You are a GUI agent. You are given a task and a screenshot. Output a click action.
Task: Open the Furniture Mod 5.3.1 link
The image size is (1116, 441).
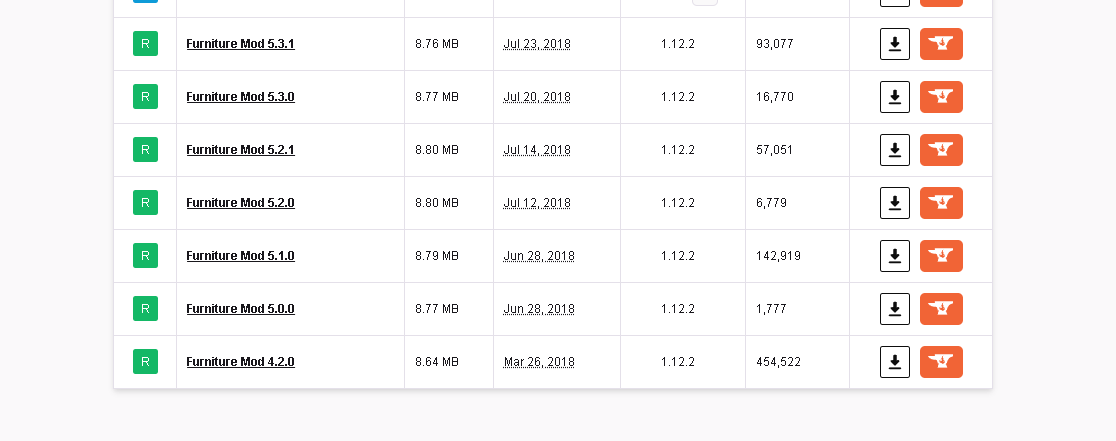pos(241,44)
